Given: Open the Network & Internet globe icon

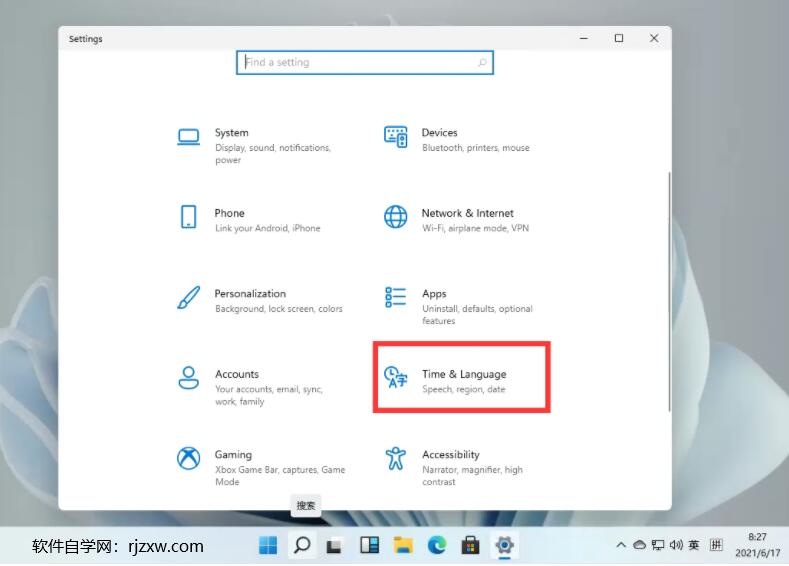Looking at the screenshot, I should click(396, 217).
